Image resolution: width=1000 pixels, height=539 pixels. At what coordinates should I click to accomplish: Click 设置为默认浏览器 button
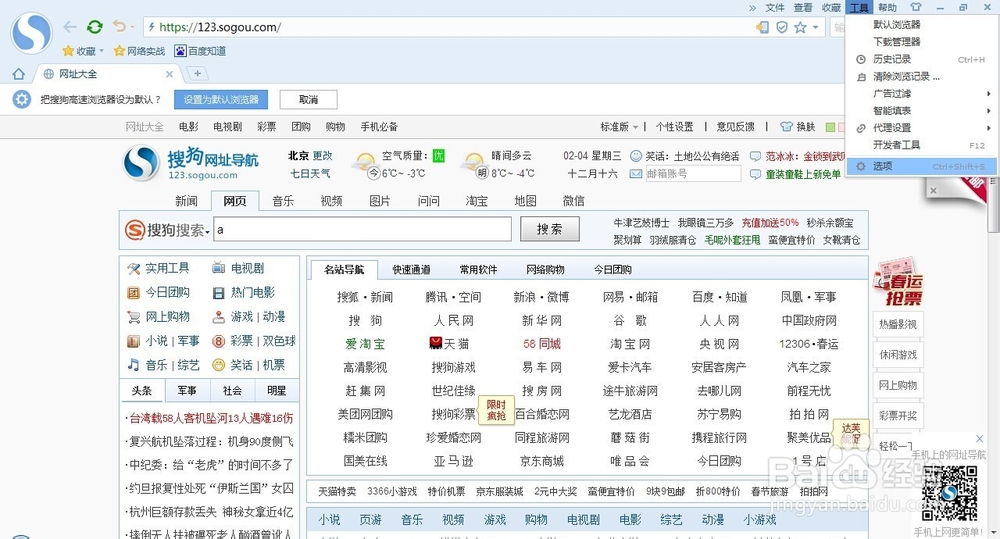pos(221,100)
